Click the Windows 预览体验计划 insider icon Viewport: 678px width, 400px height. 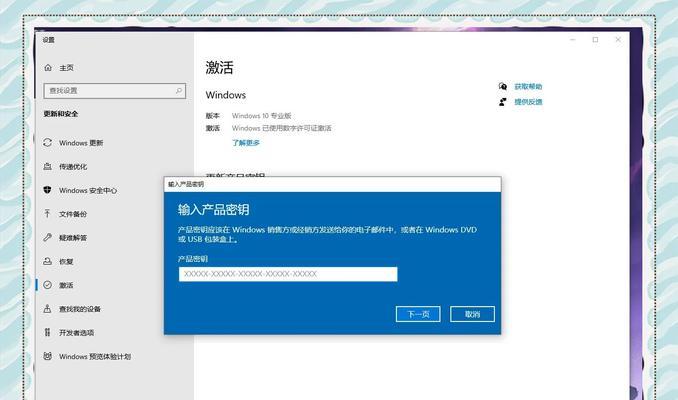tap(48, 356)
